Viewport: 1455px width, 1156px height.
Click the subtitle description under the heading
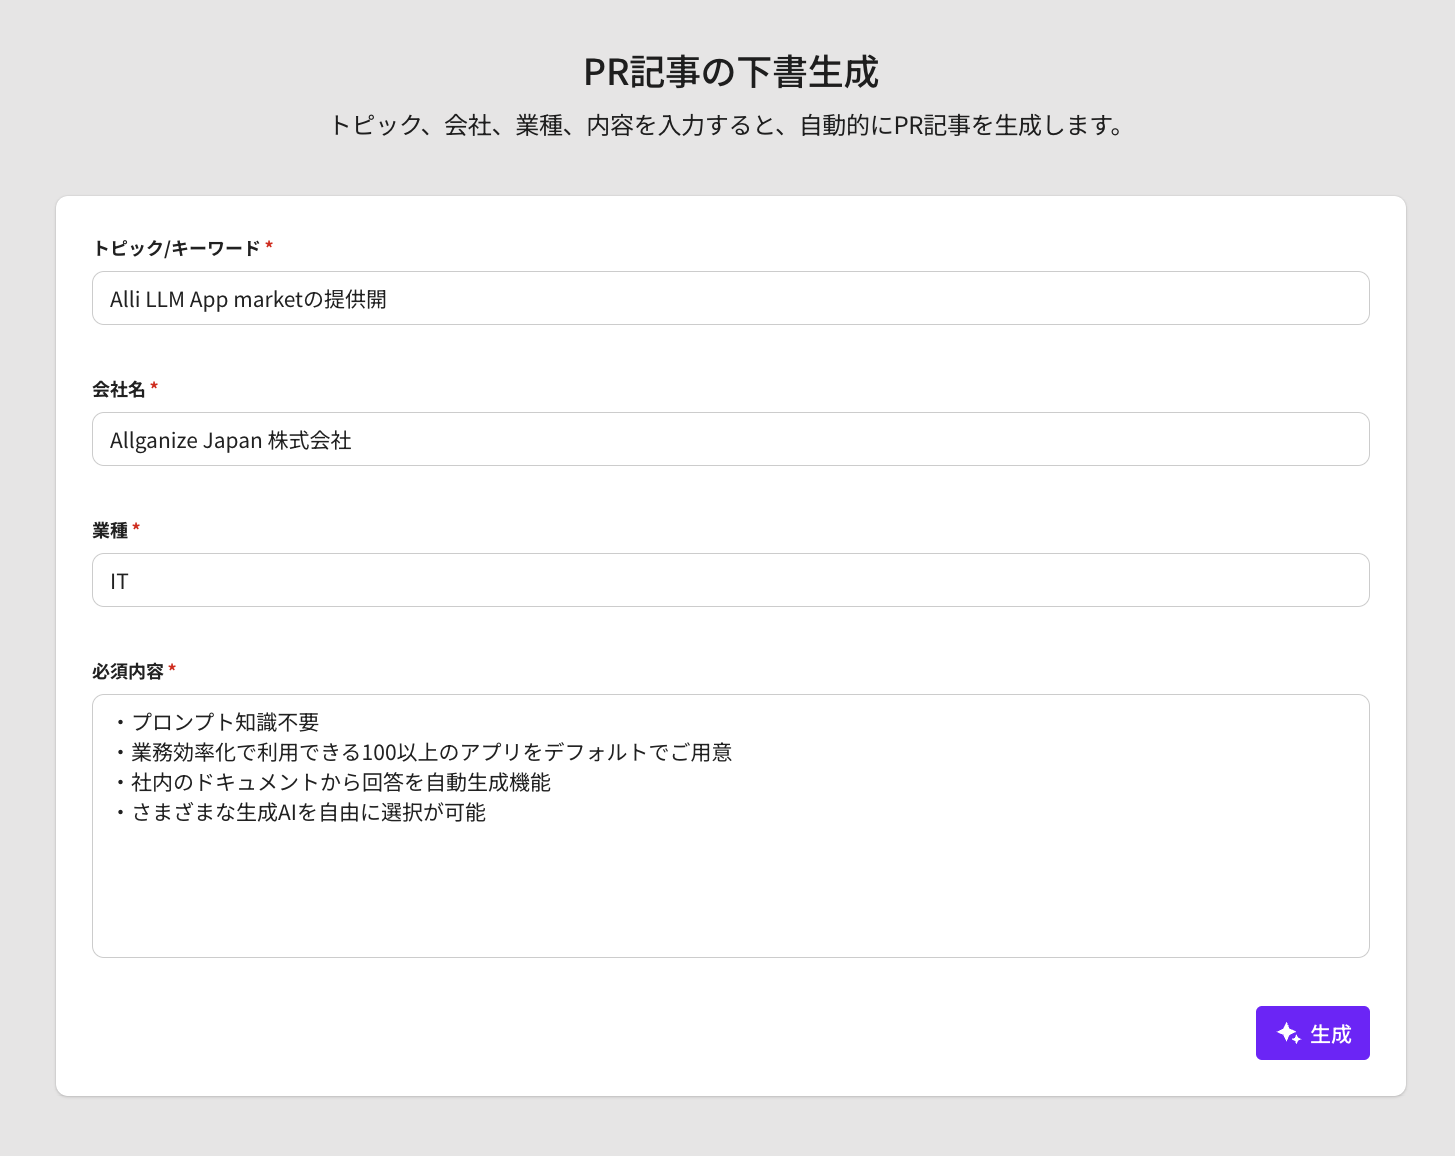tap(728, 125)
